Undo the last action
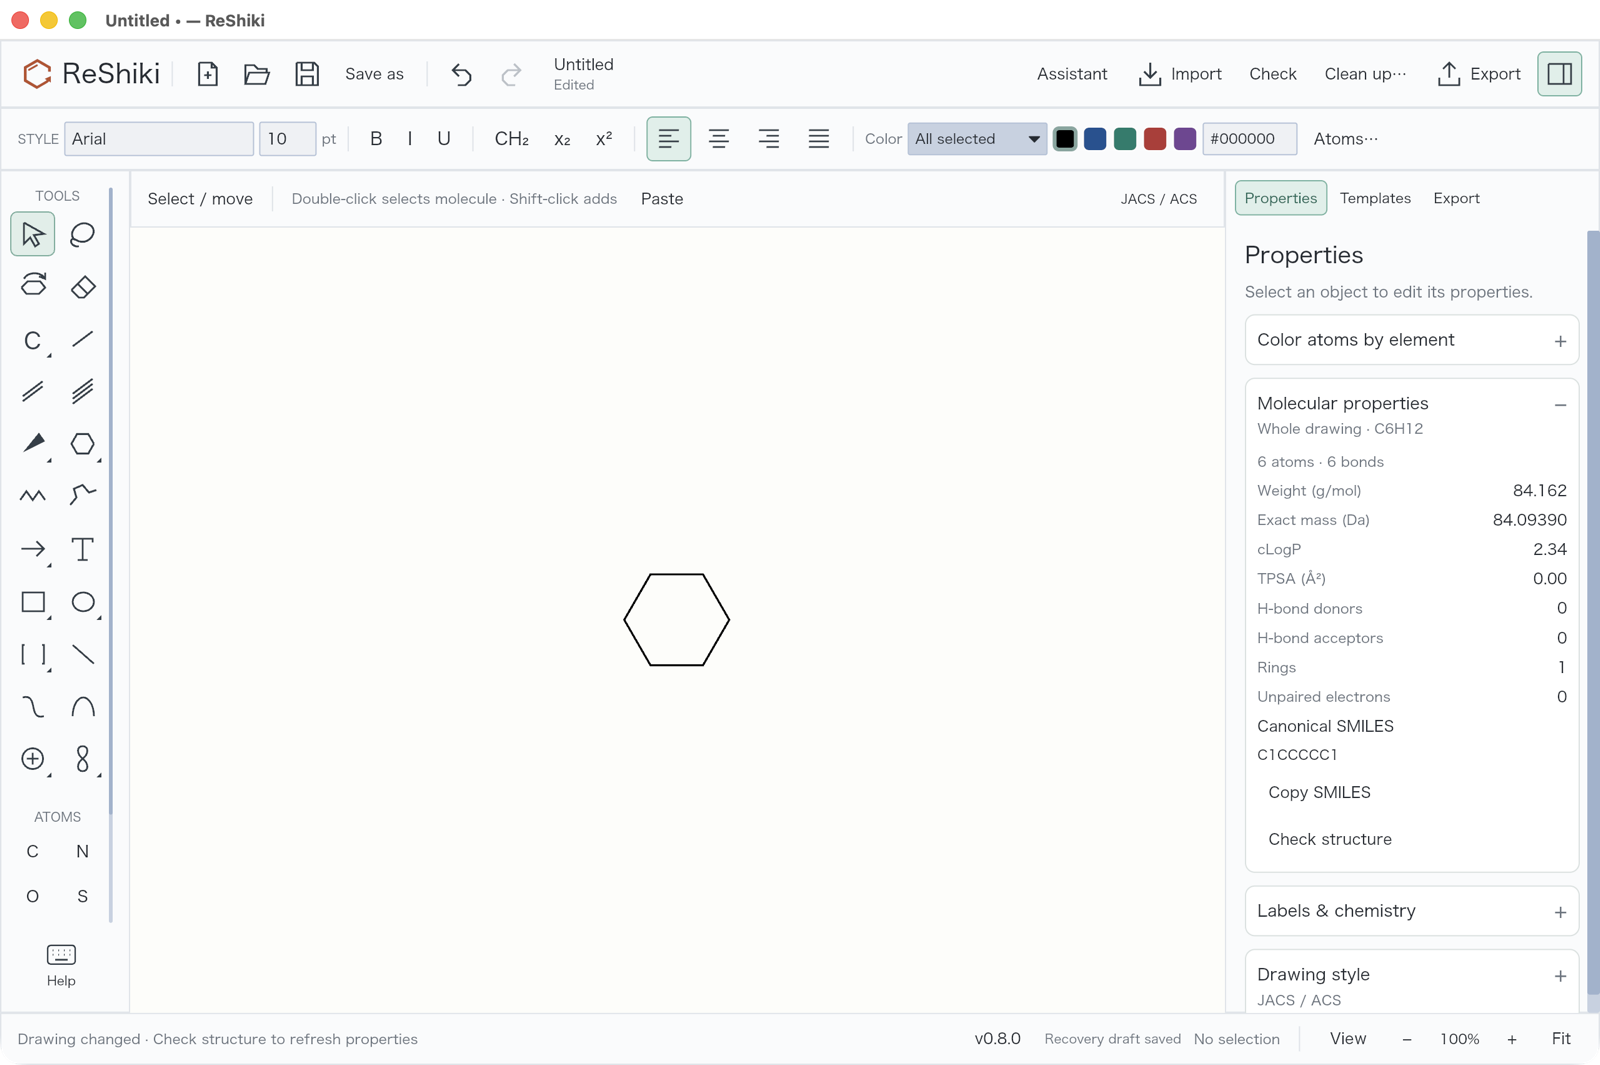 (x=461, y=74)
